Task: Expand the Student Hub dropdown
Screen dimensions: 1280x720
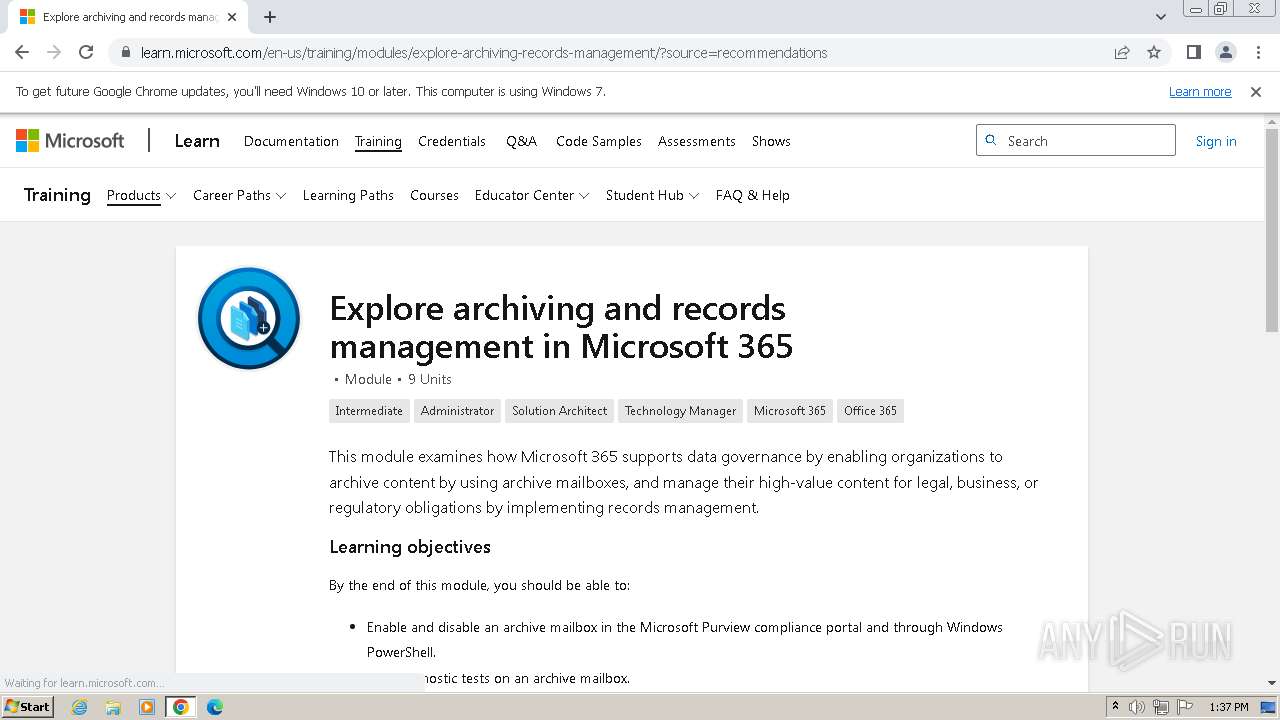Action: click(652, 195)
